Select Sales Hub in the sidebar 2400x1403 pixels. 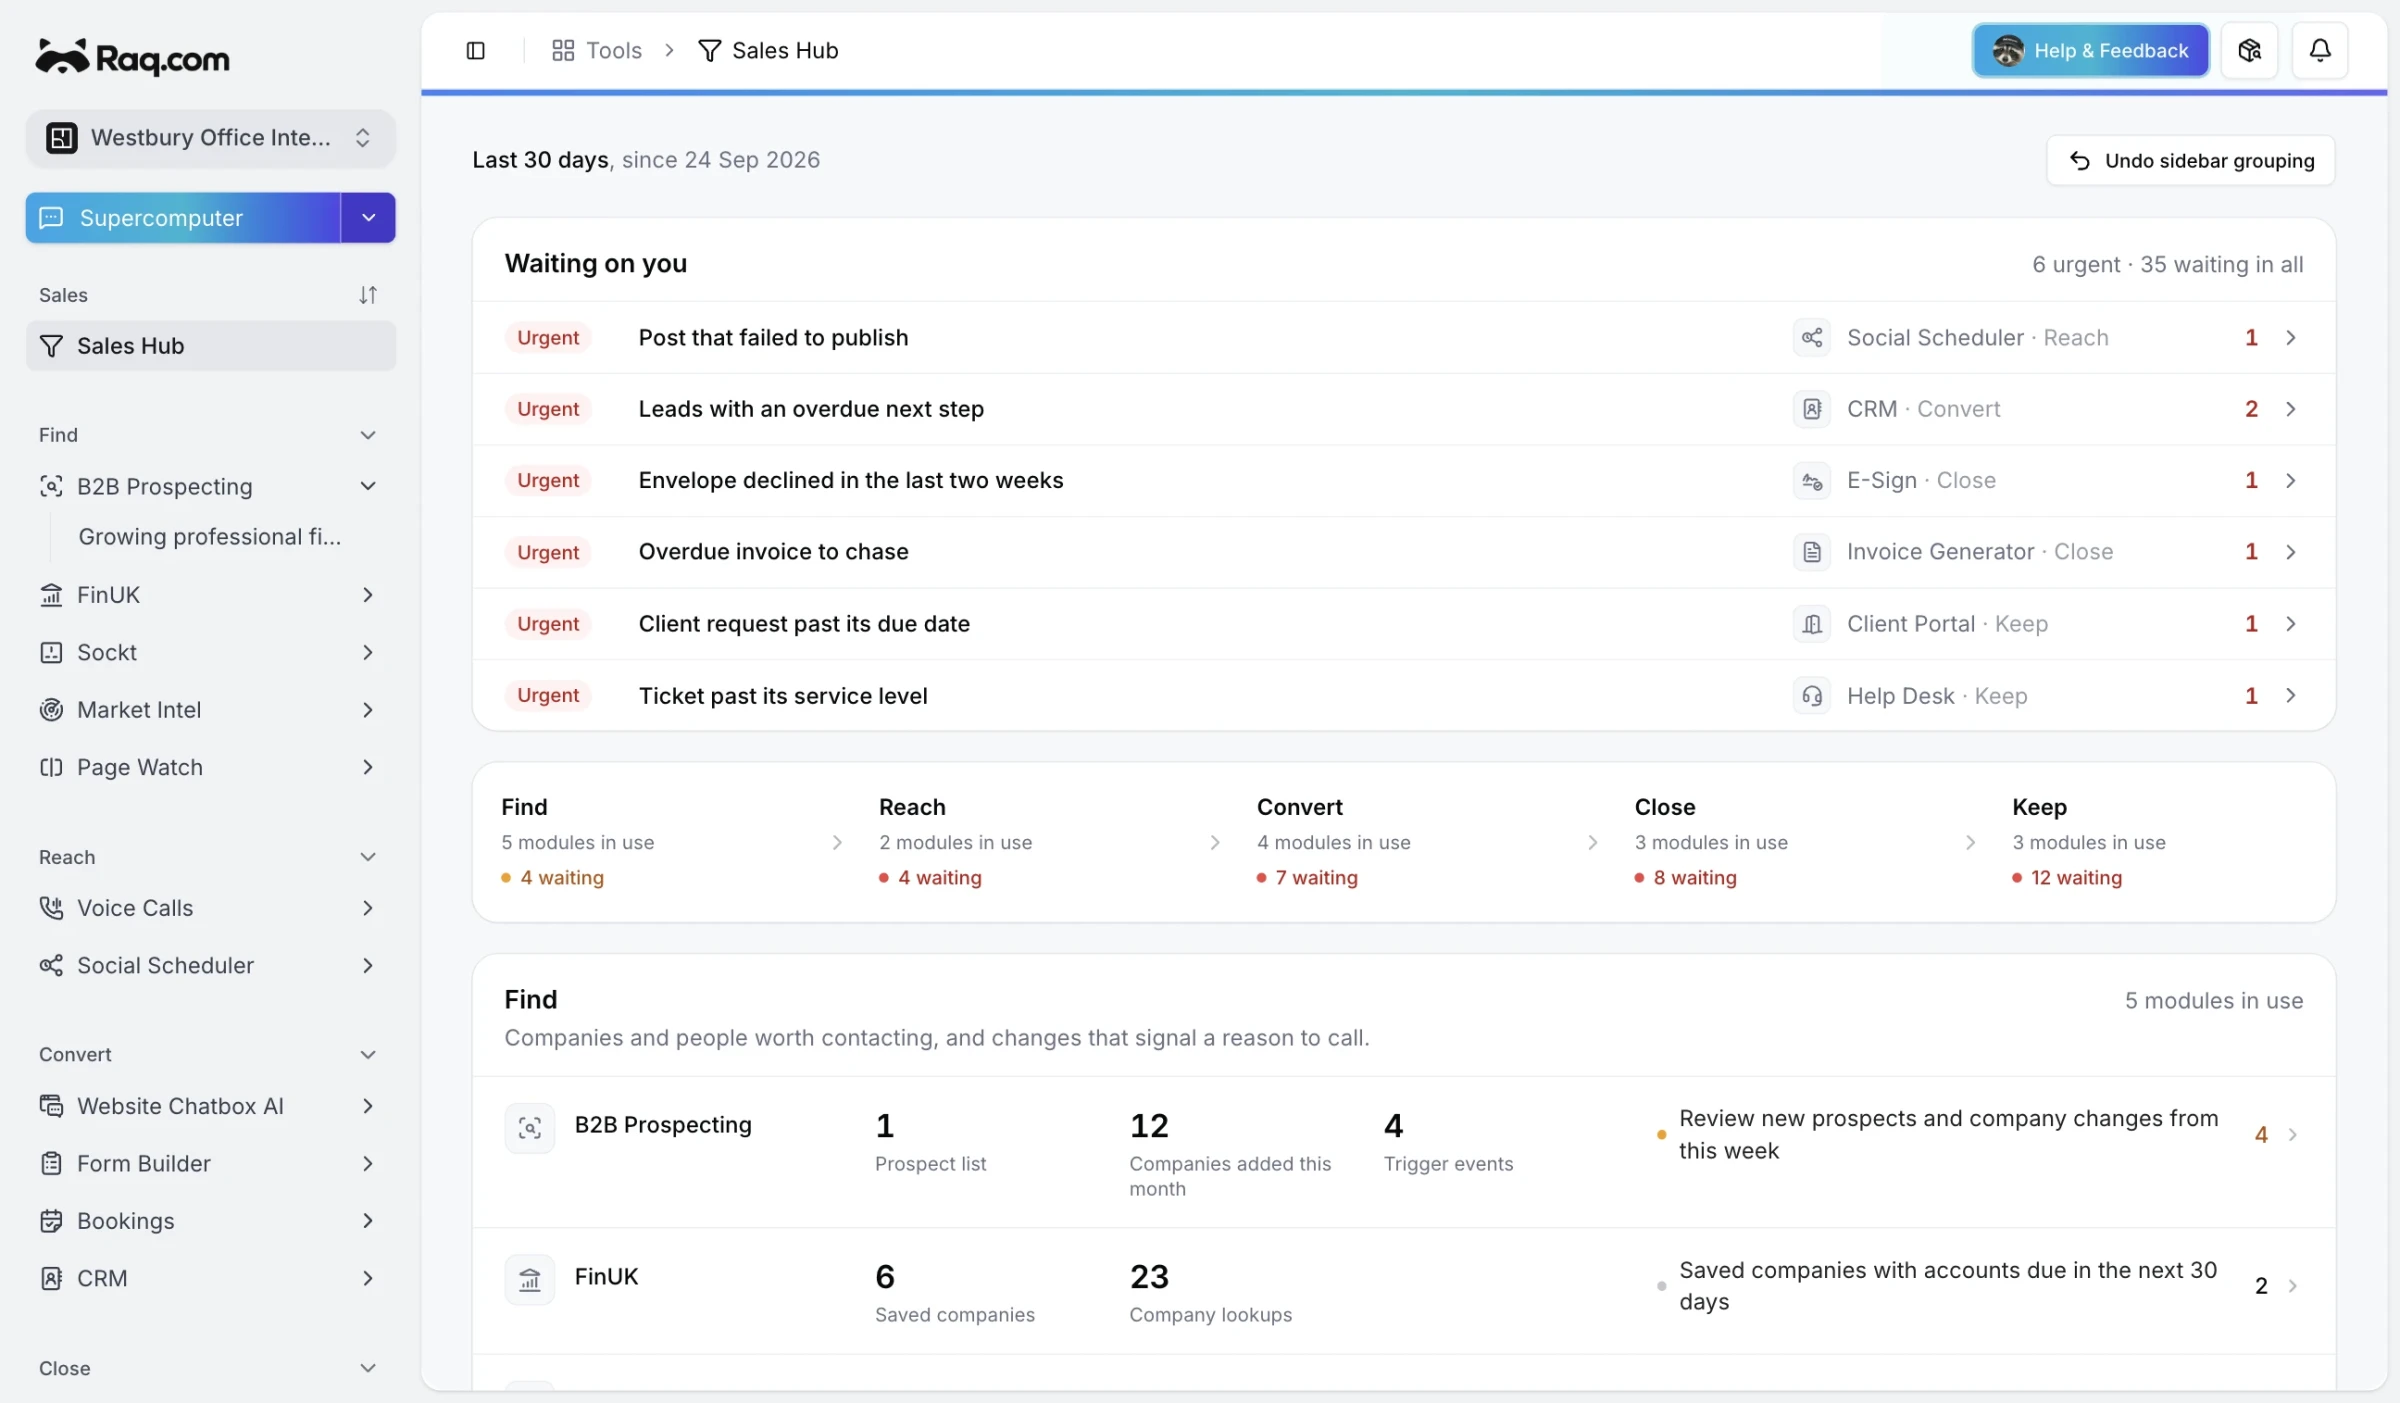(211, 346)
